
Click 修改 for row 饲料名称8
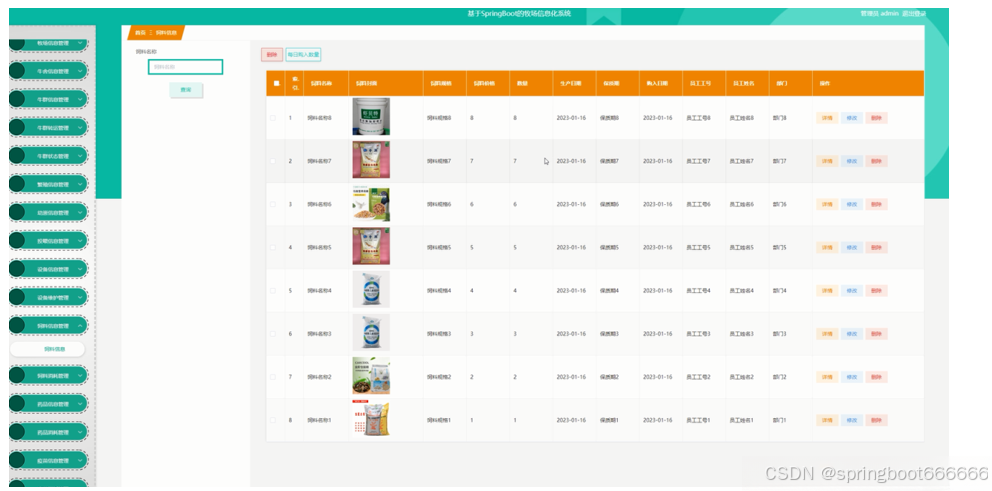(x=852, y=118)
